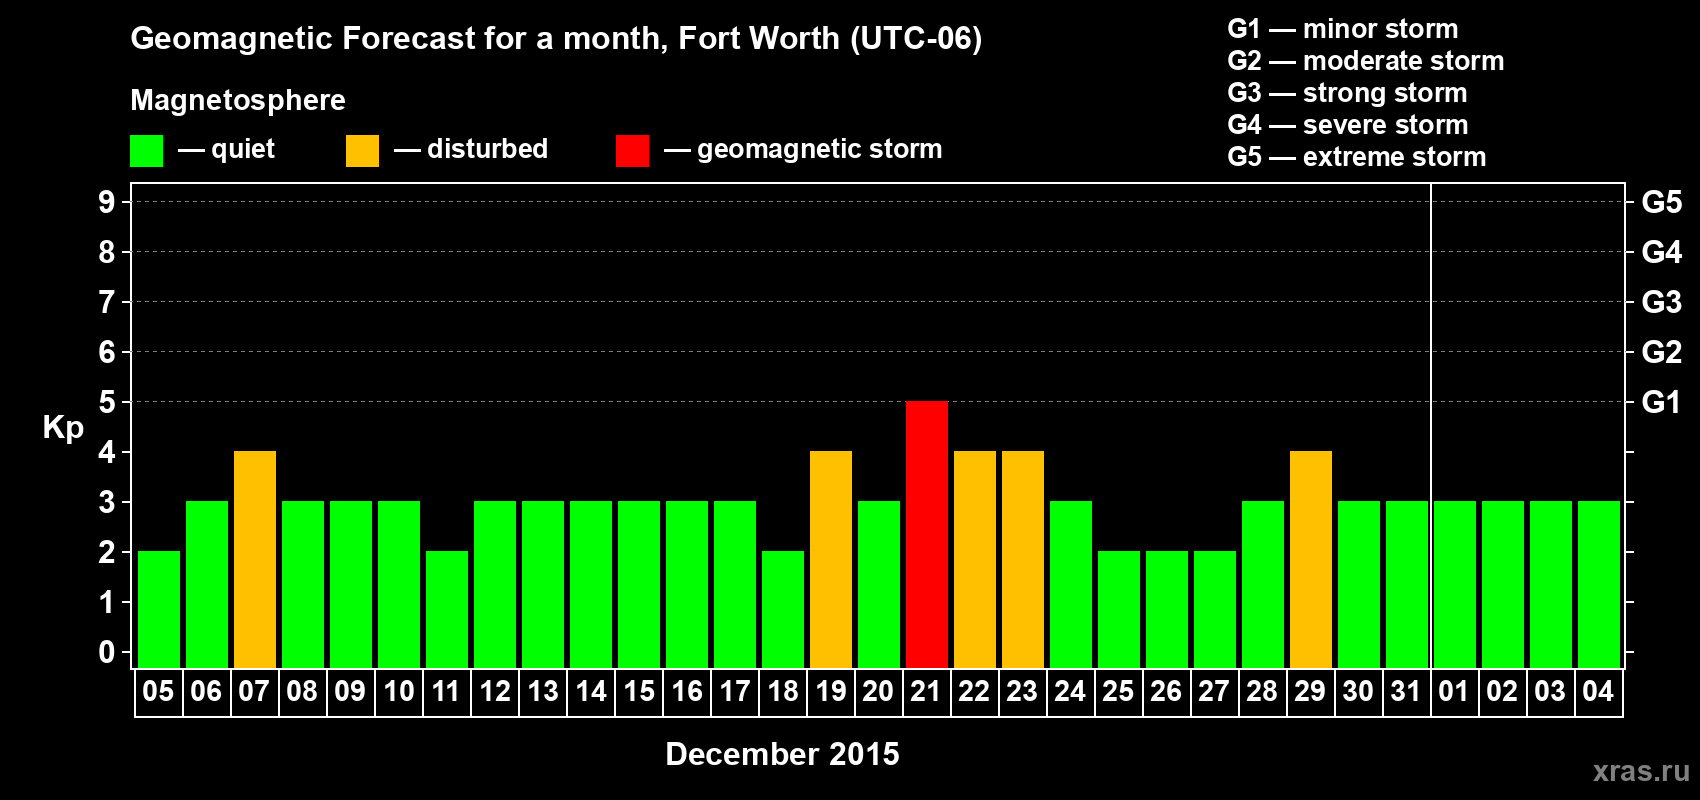
Task: Click date label 12 on the axis
Action: (x=494, y=691)
